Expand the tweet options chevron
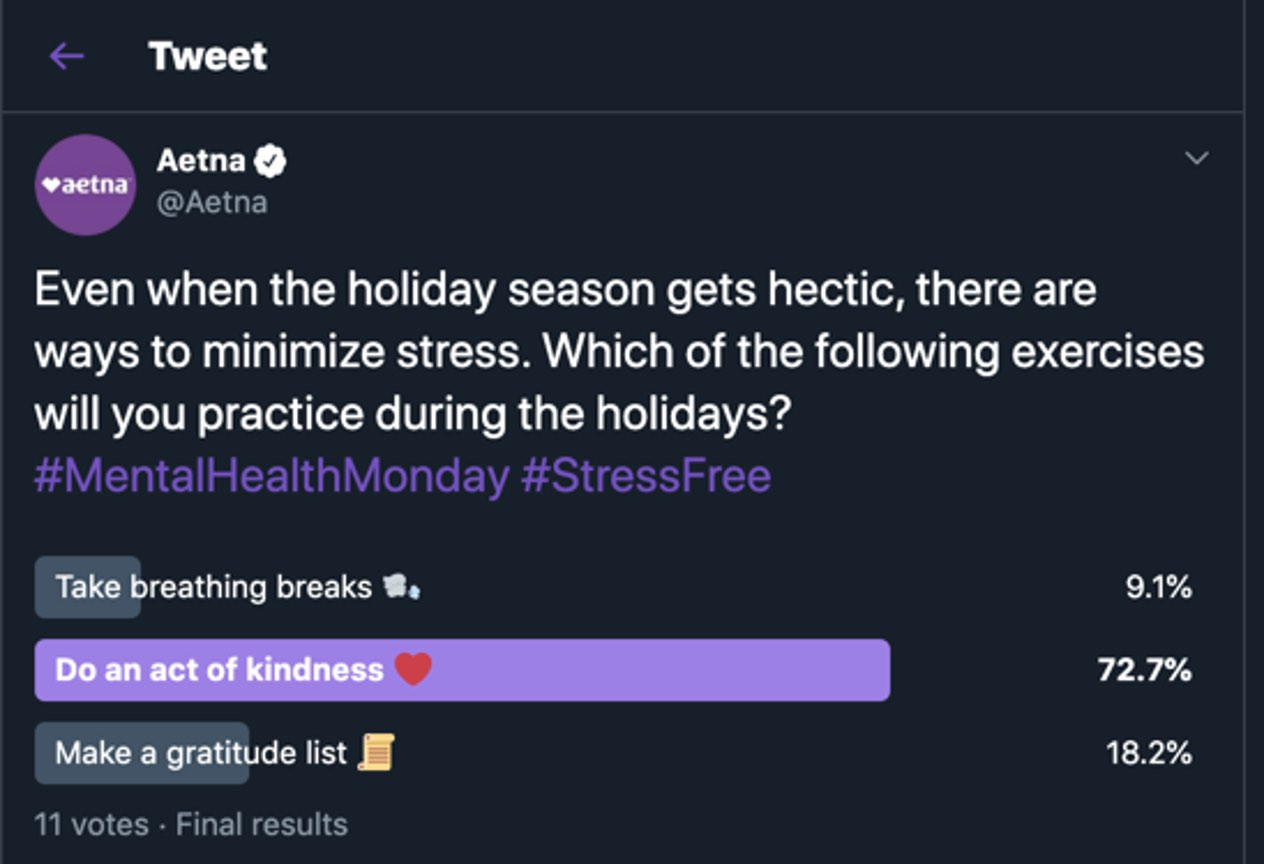The height and width of the screenshot is (864, 1264). [1196, 158]
